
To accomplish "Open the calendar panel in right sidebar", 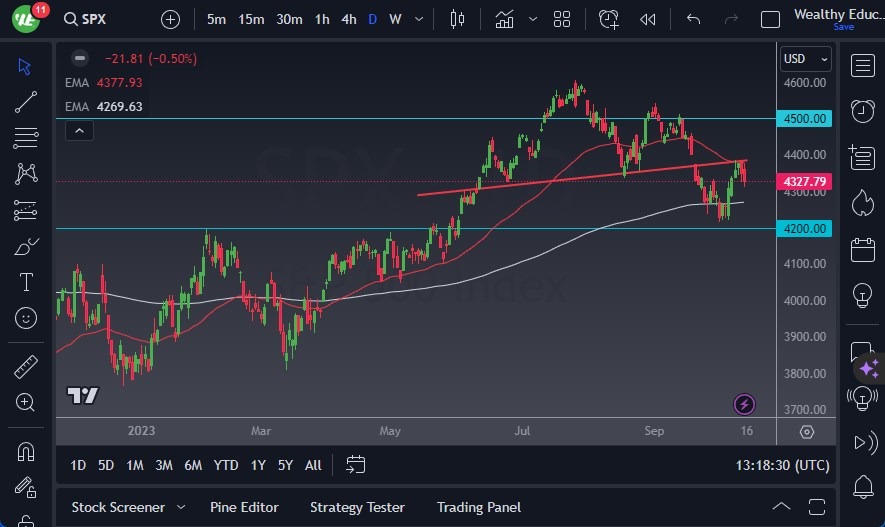I will coord(862,250).
